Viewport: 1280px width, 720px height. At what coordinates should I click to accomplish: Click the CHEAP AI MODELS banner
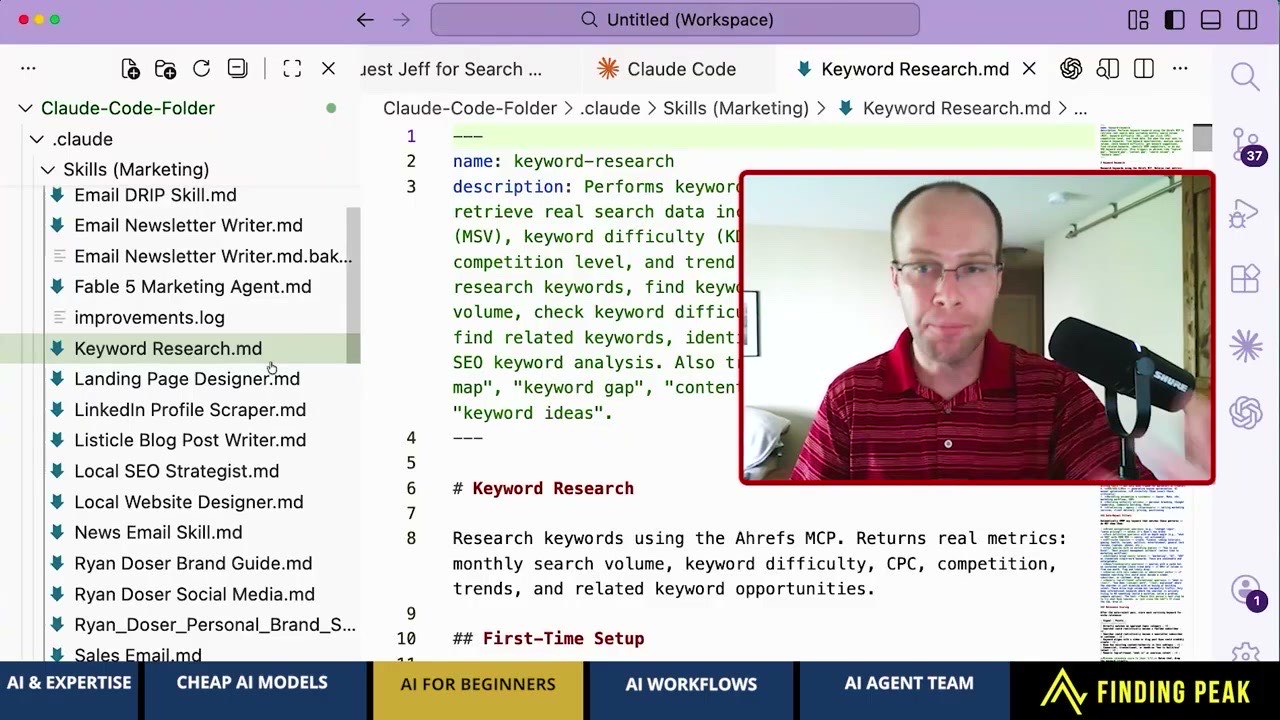[x=252, y=684]
